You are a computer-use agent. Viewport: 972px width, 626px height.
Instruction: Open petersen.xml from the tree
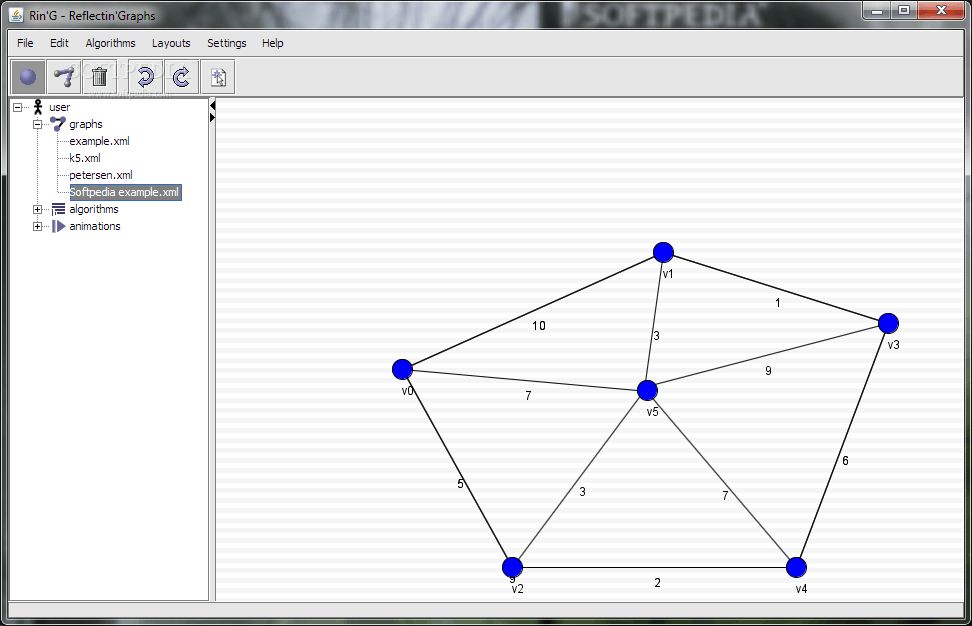click(100, 175)
